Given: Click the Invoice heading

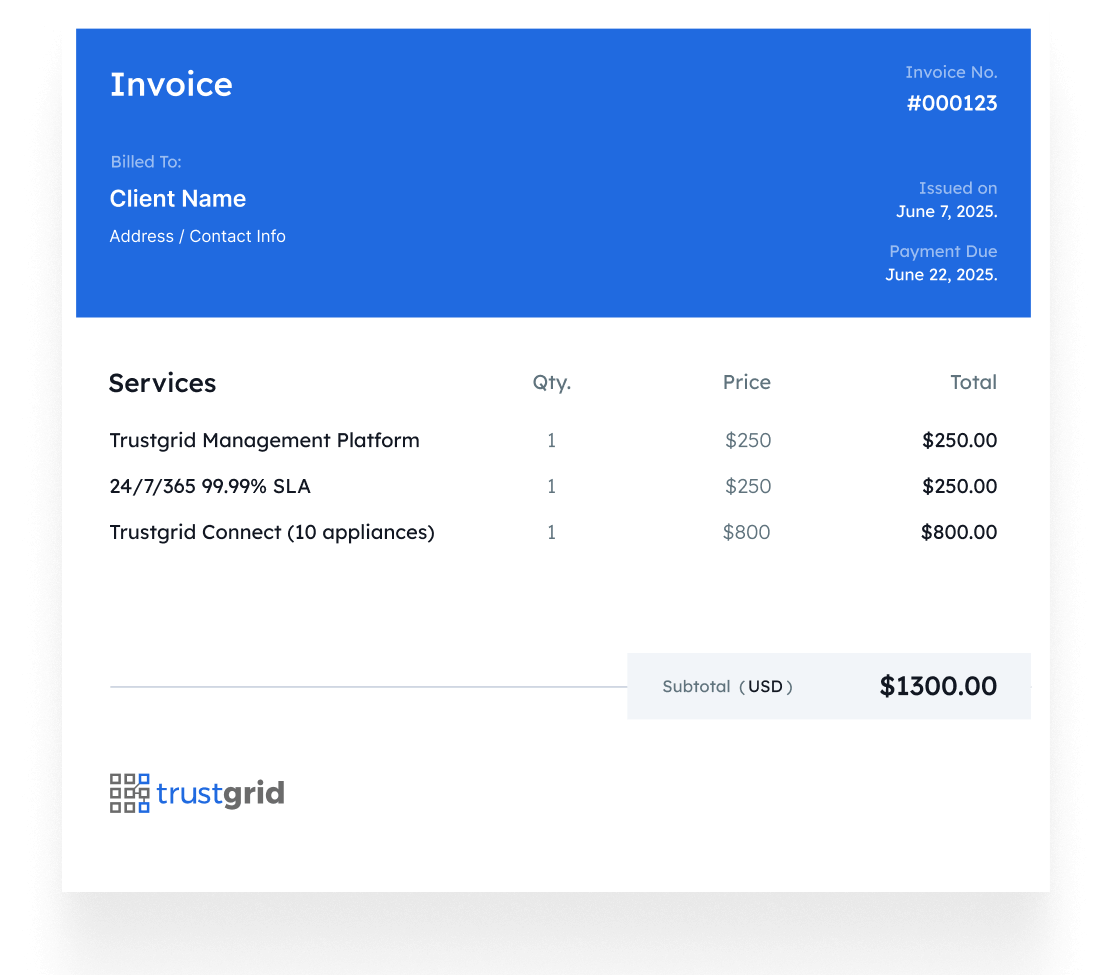Looking at the screenshot, I should [171, 84].
